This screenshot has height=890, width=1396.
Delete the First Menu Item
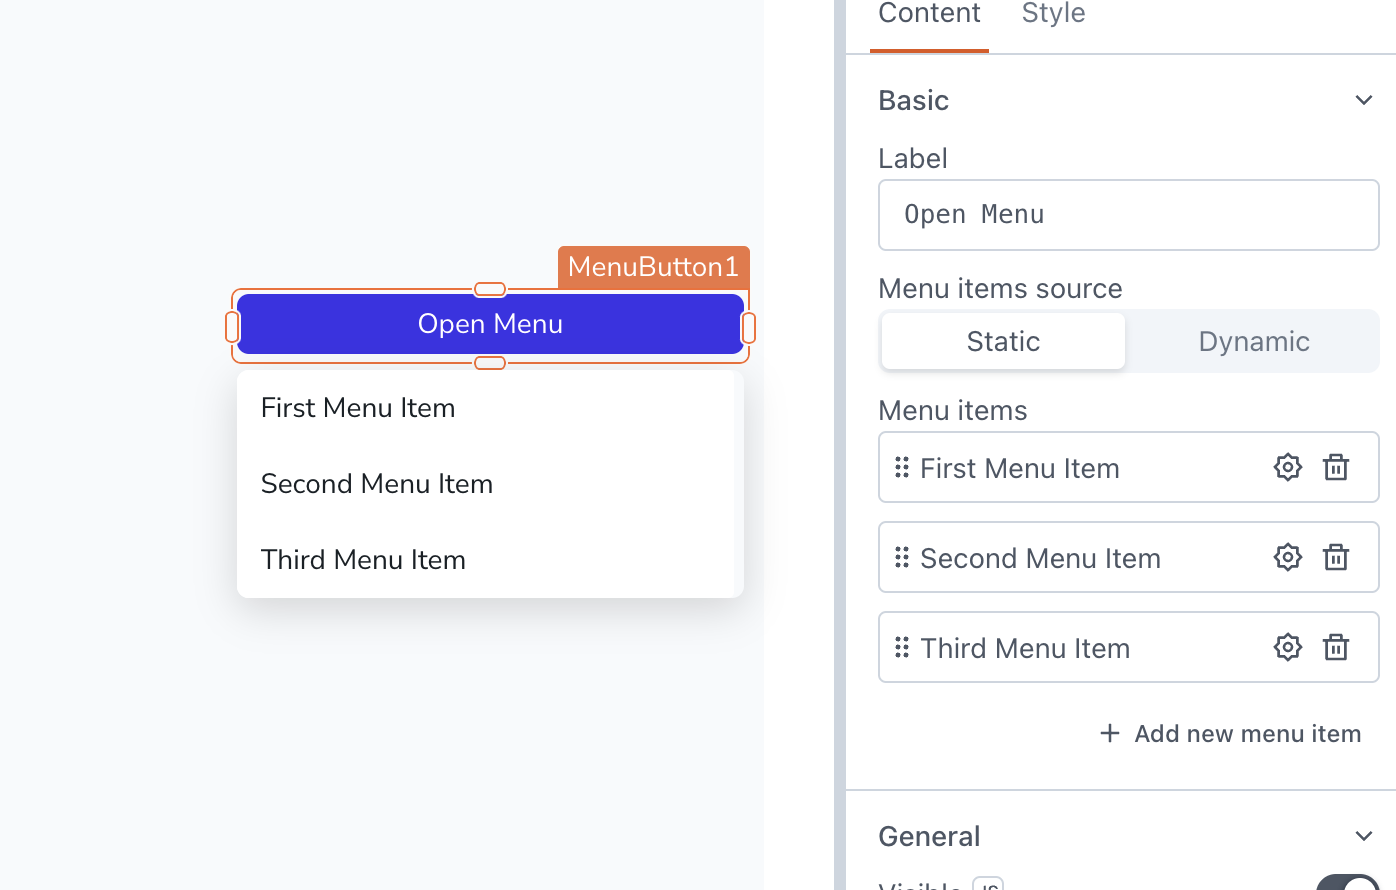pyautogui.click(x=1337, y=467)
